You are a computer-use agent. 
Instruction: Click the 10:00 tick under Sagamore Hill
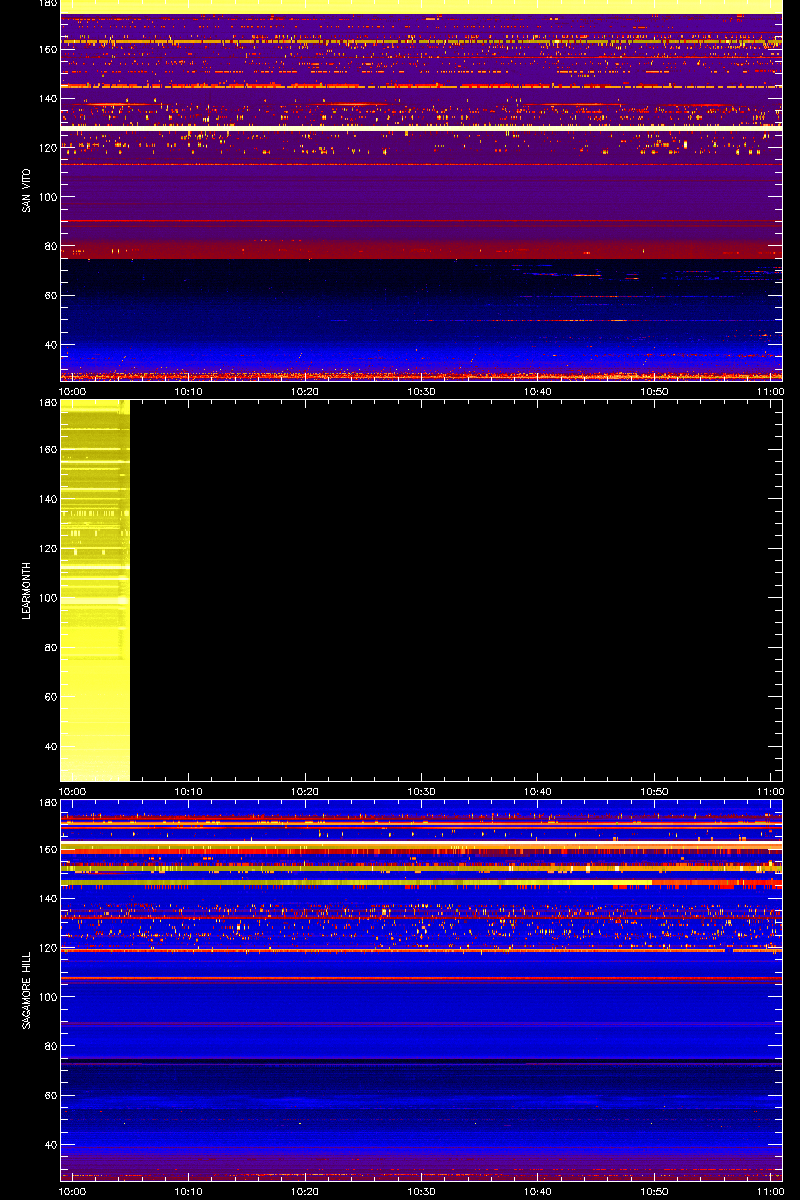click(x=73, y=1191)
